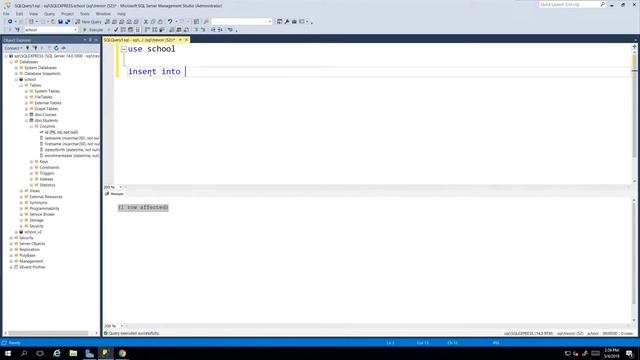The width and height of the screenshot is (640, 360).
Task: Select the Constraints folder
Action: tap(49, 167)
